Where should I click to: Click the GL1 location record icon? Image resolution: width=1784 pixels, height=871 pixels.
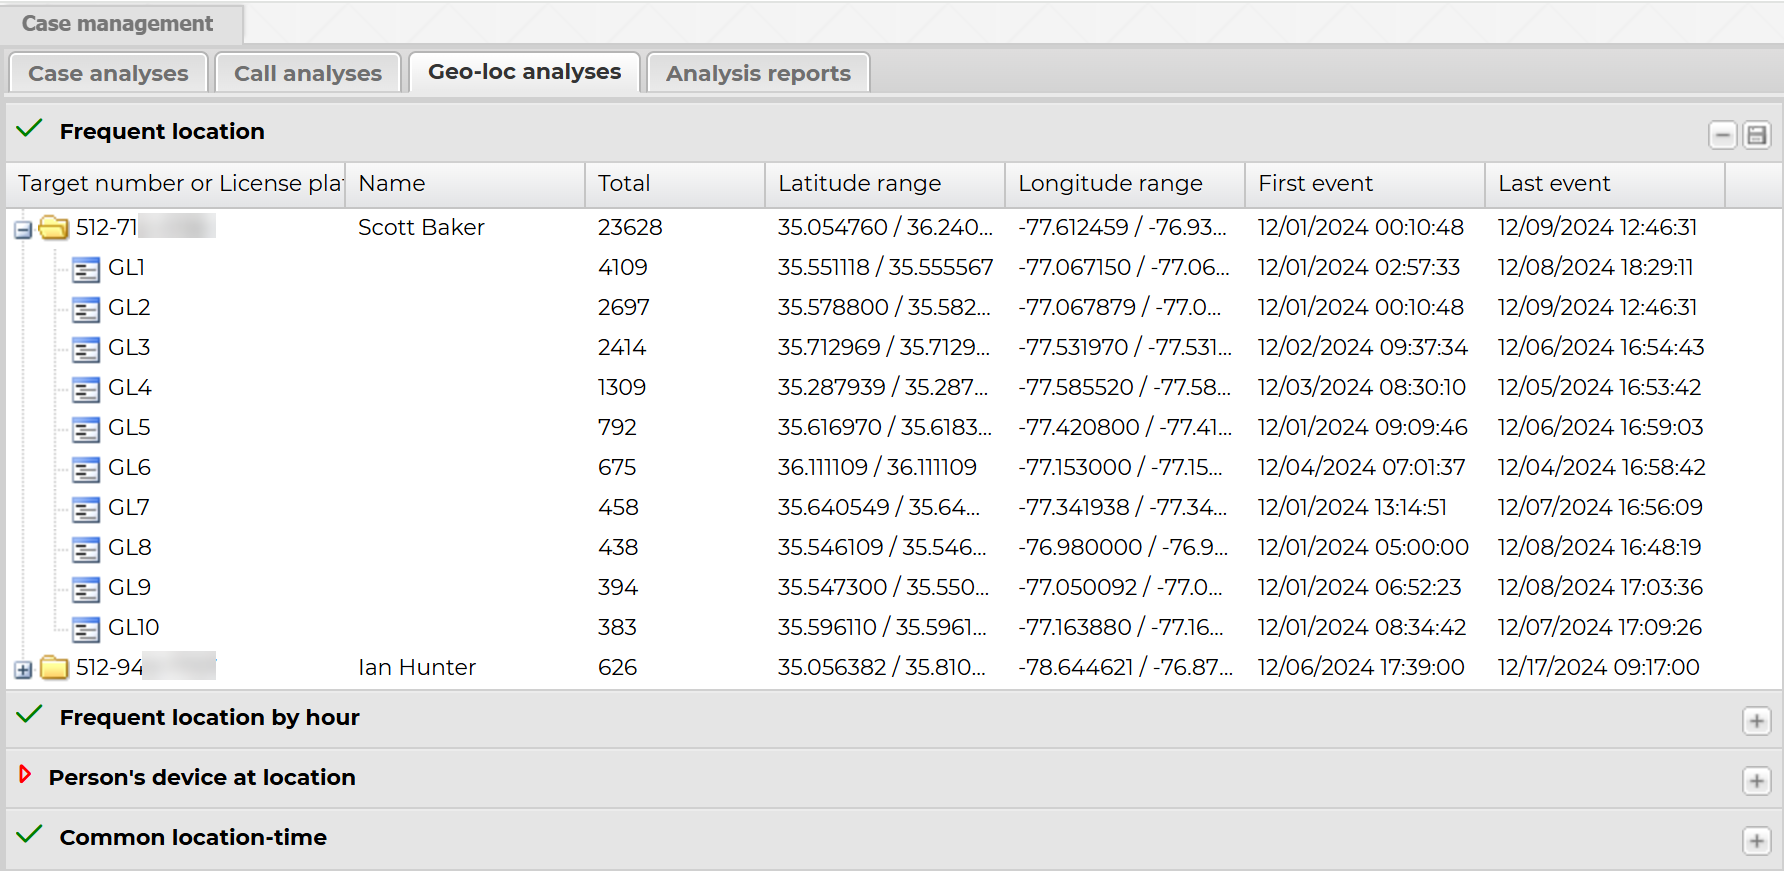[x=86, y=269]
